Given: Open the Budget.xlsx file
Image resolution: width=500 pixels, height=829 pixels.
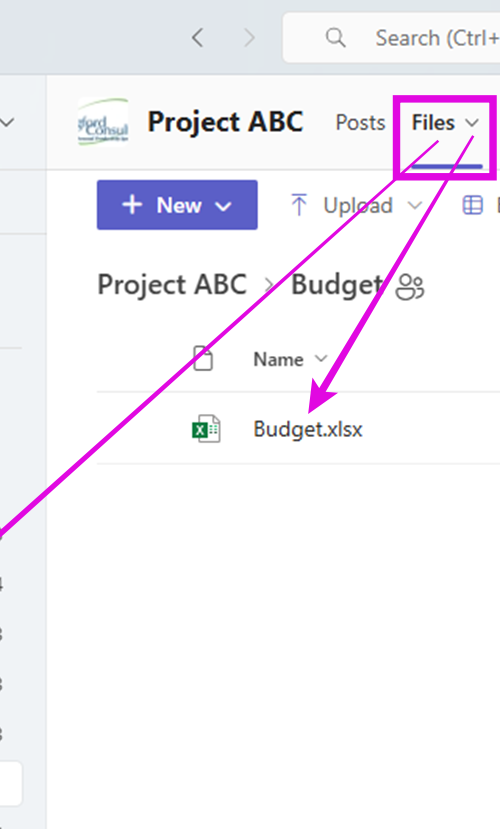Looking at the screenshot, I should pyautogui.click(x=308, y=429).
